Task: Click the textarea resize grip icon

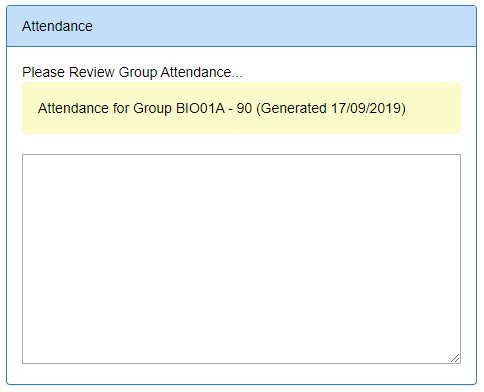Action: 455,358
